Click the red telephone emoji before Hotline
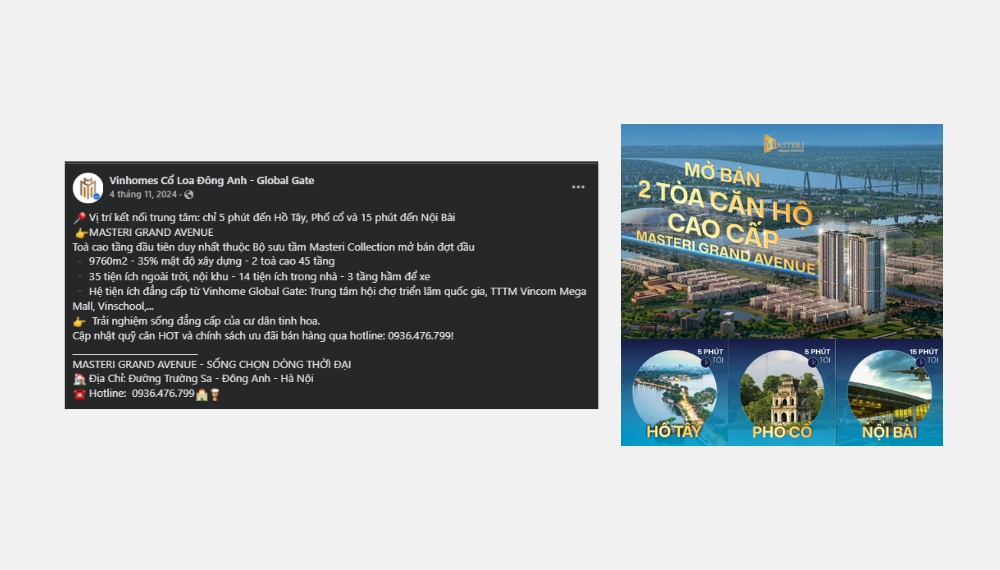This screenshot has width=1000, height=570. click(x=79, y=394)
